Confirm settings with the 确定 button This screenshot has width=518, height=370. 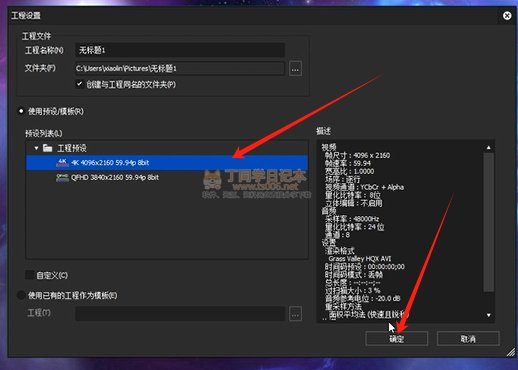[397, 339]
